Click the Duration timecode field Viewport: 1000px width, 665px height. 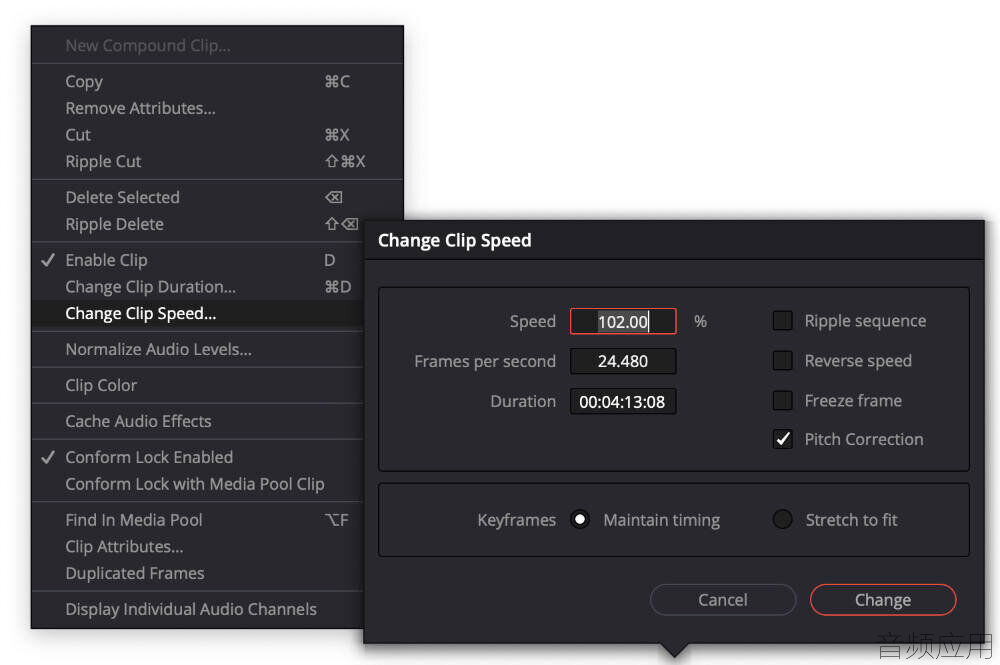(x=623, y=402)
